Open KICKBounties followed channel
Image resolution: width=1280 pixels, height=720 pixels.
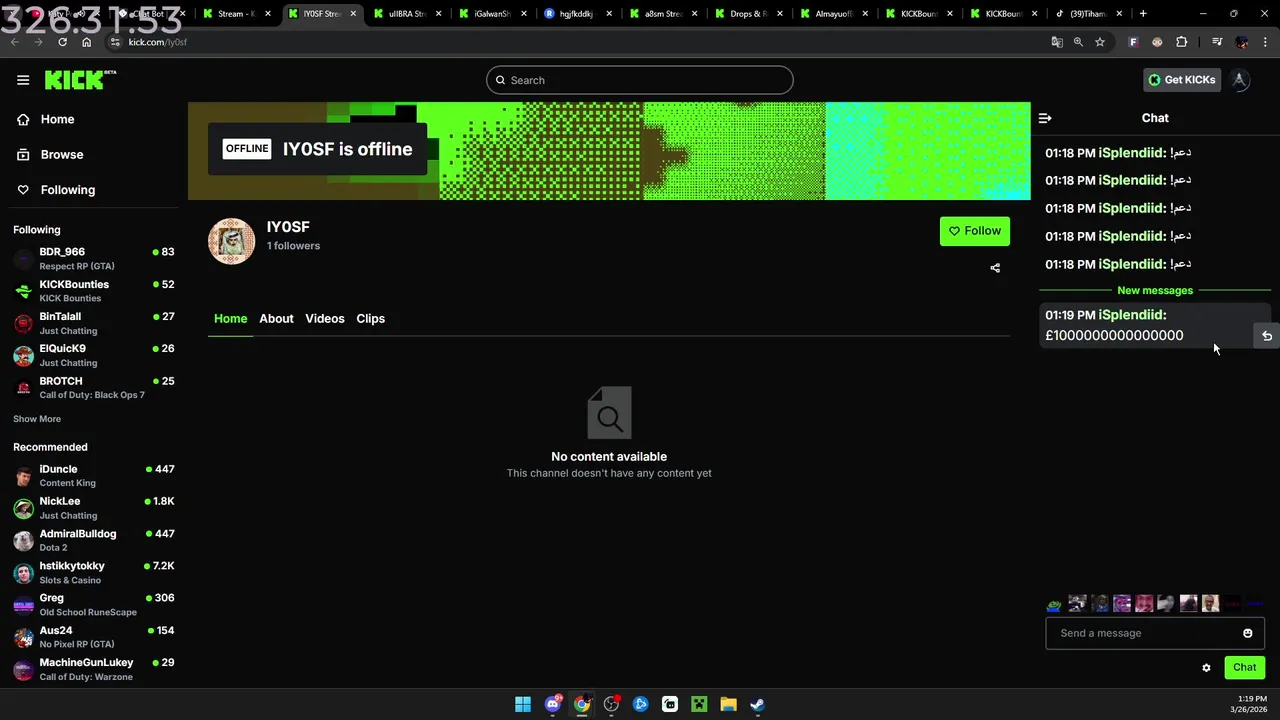click(x=93, y=291)
